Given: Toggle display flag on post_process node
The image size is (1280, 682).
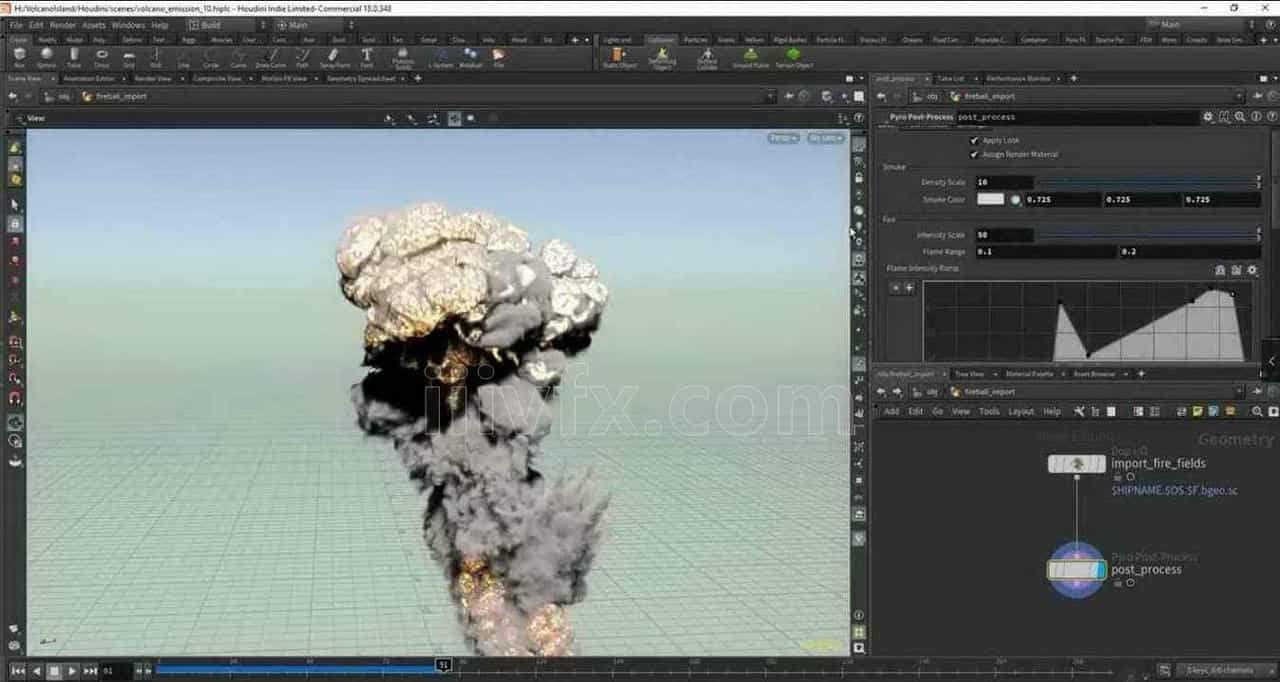Looking at the screenshot, I should pyautogui.click(x=1099, y=570).
